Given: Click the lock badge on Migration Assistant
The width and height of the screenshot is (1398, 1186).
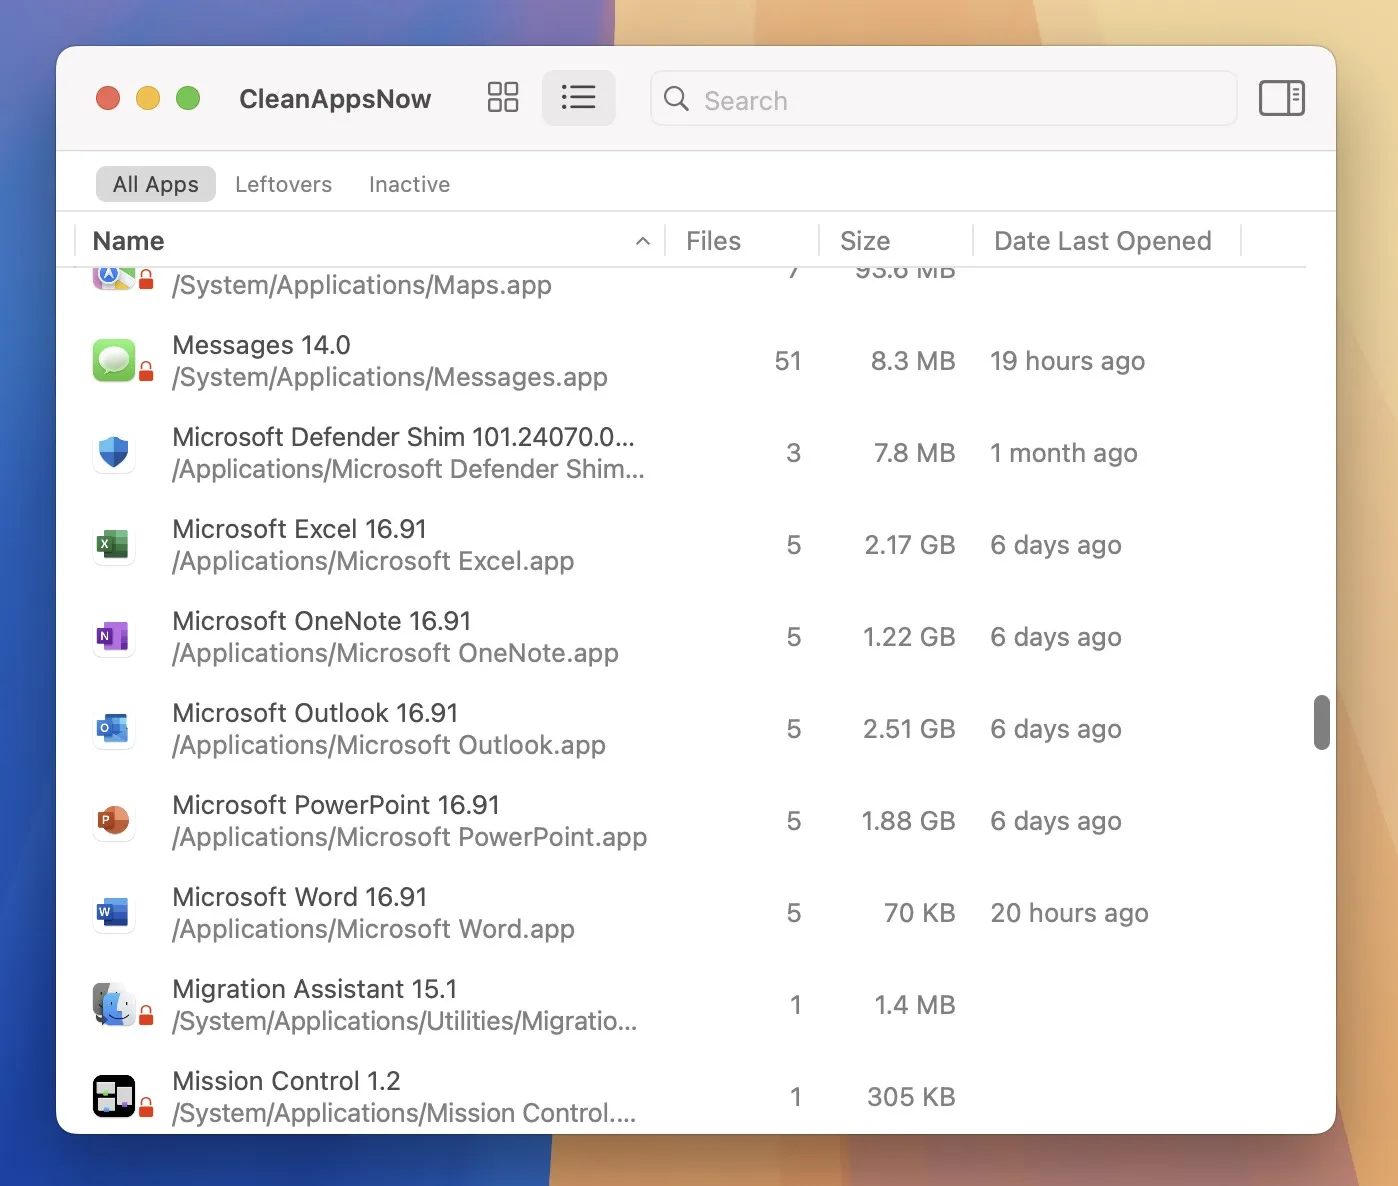Looking at the screenshot, I should (x=146, y=1016).
